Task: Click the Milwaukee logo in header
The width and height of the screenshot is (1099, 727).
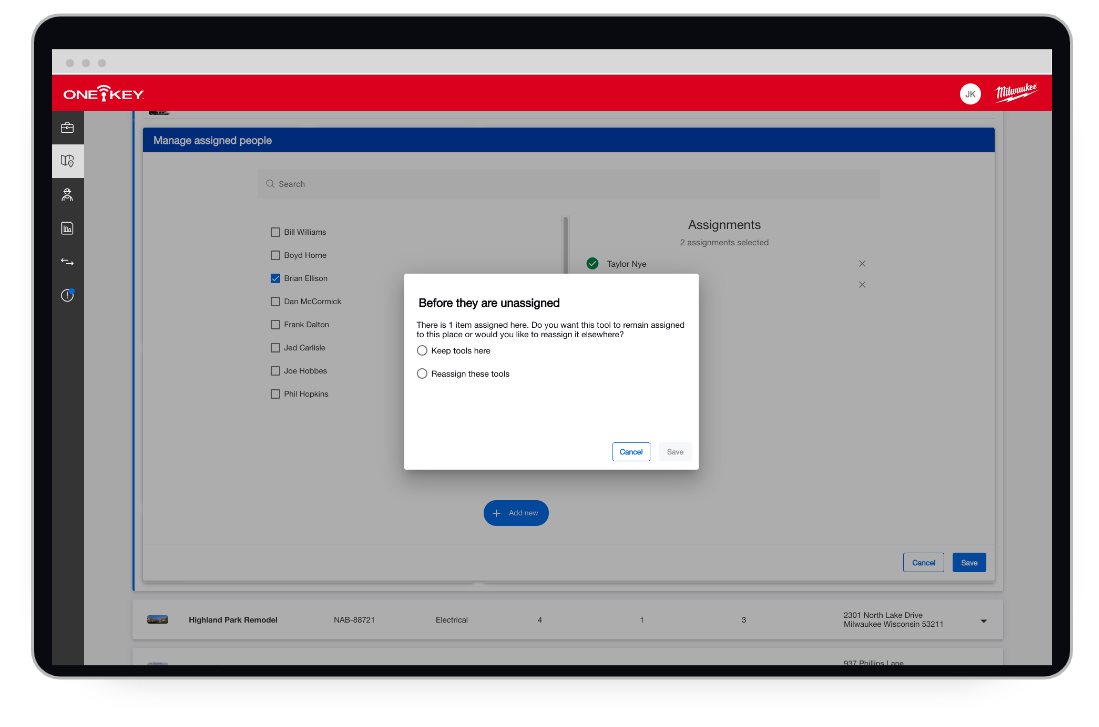Action: point(1015,94)
